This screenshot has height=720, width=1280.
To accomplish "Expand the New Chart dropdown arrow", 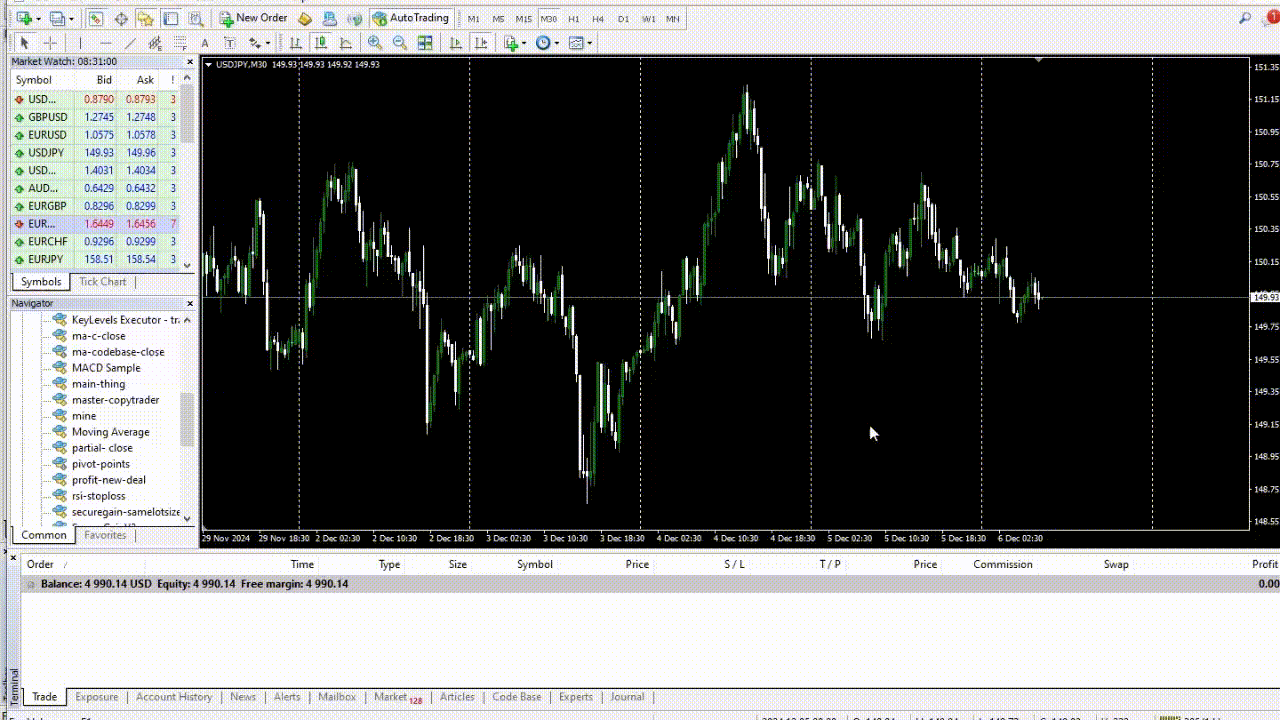I will [38, 18].
